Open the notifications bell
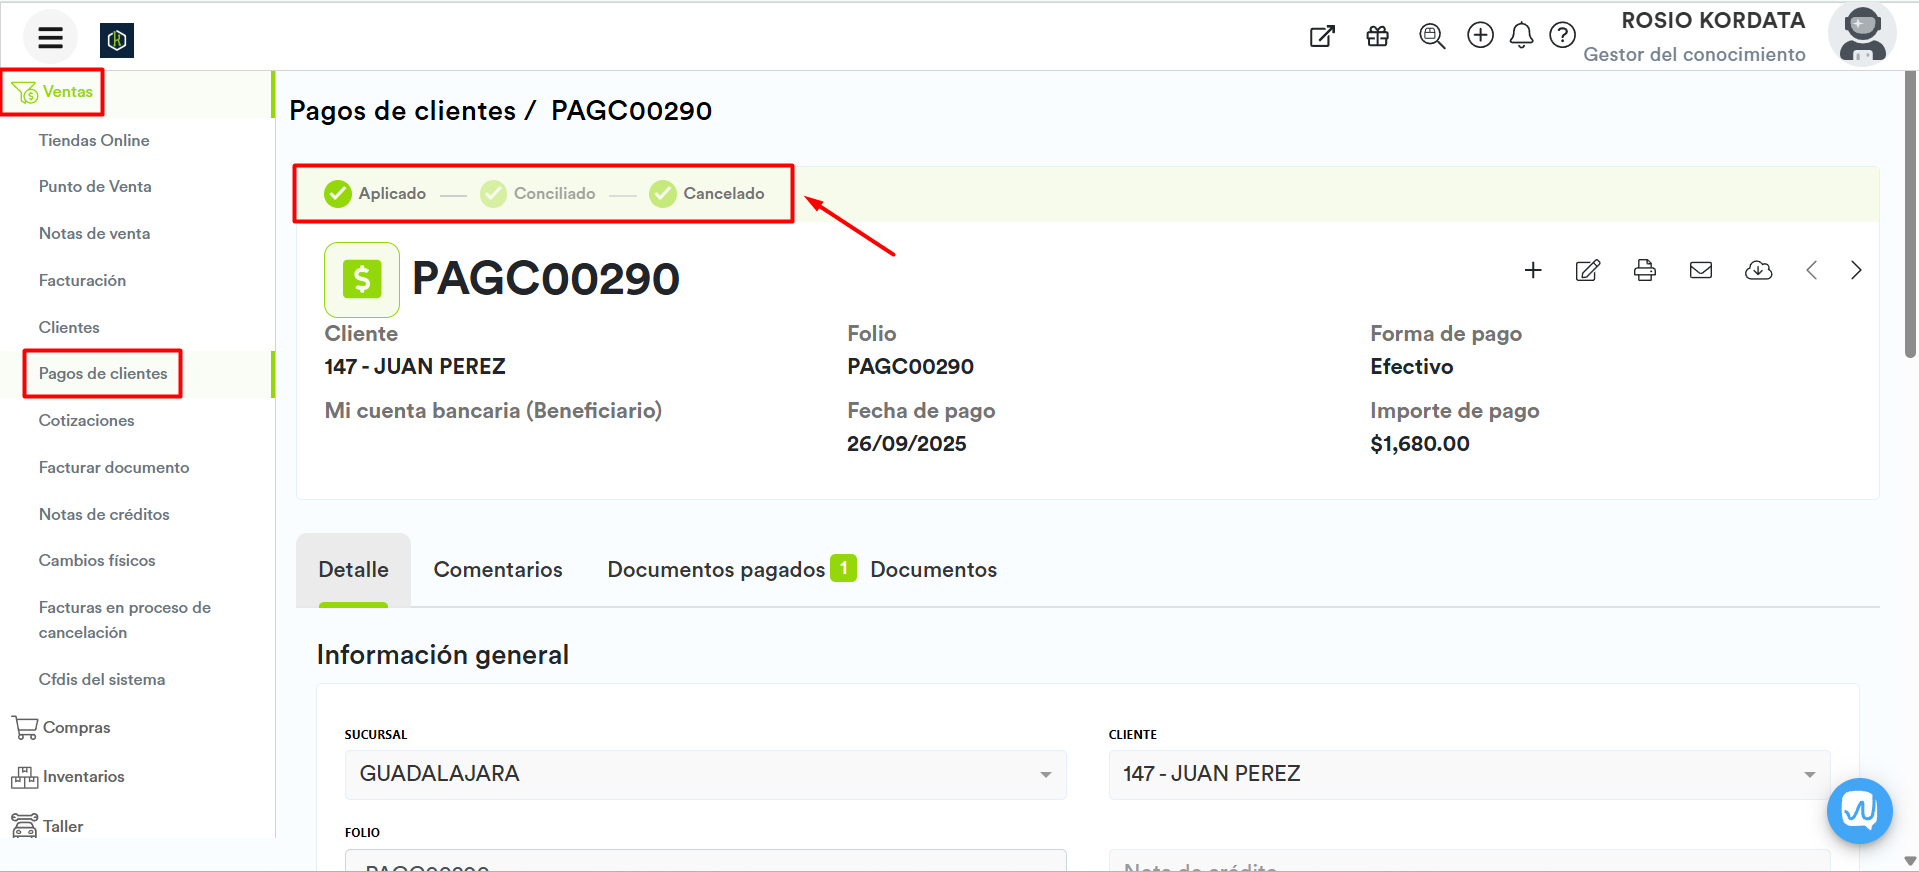Image resolution: width=1919 pixels, height=872 pixels. [1521, 36]
